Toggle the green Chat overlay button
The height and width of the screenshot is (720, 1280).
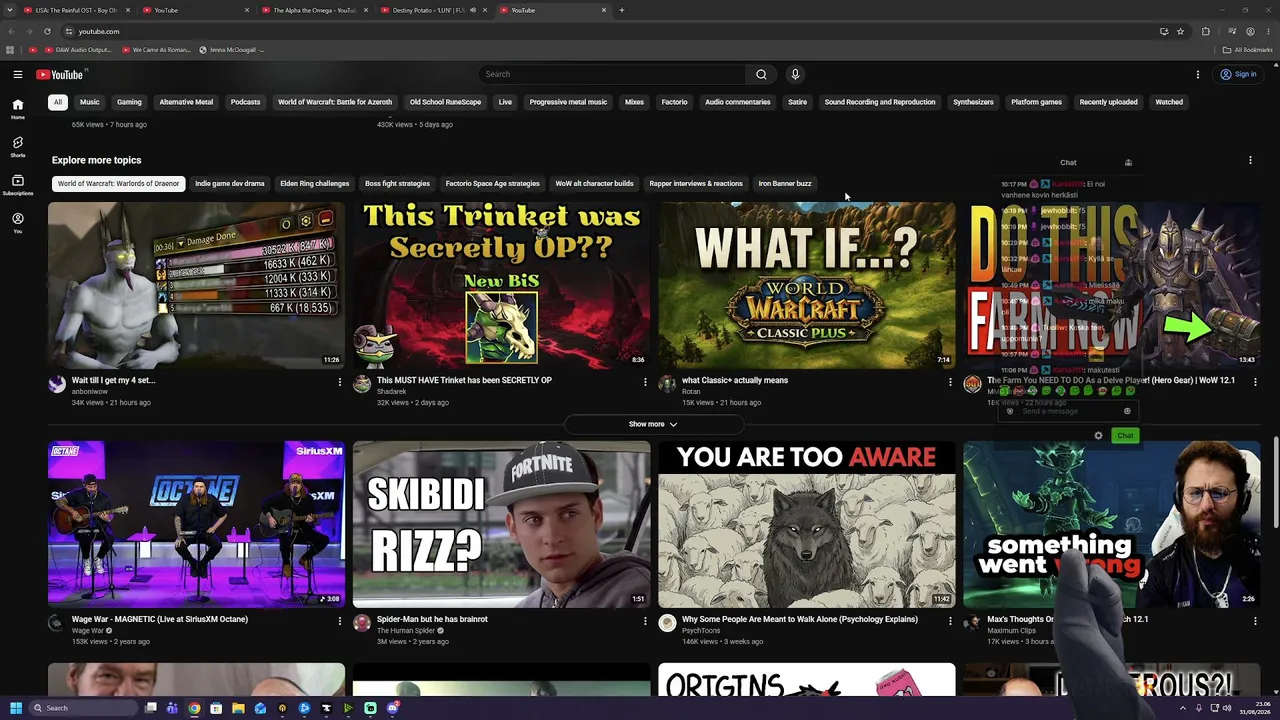(1125, 436)
